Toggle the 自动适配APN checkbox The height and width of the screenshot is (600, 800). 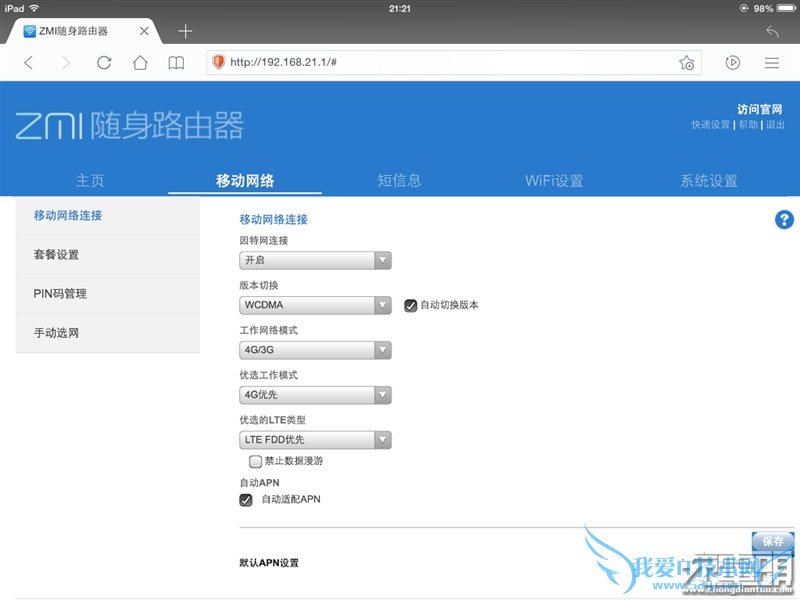pos(245,500)
